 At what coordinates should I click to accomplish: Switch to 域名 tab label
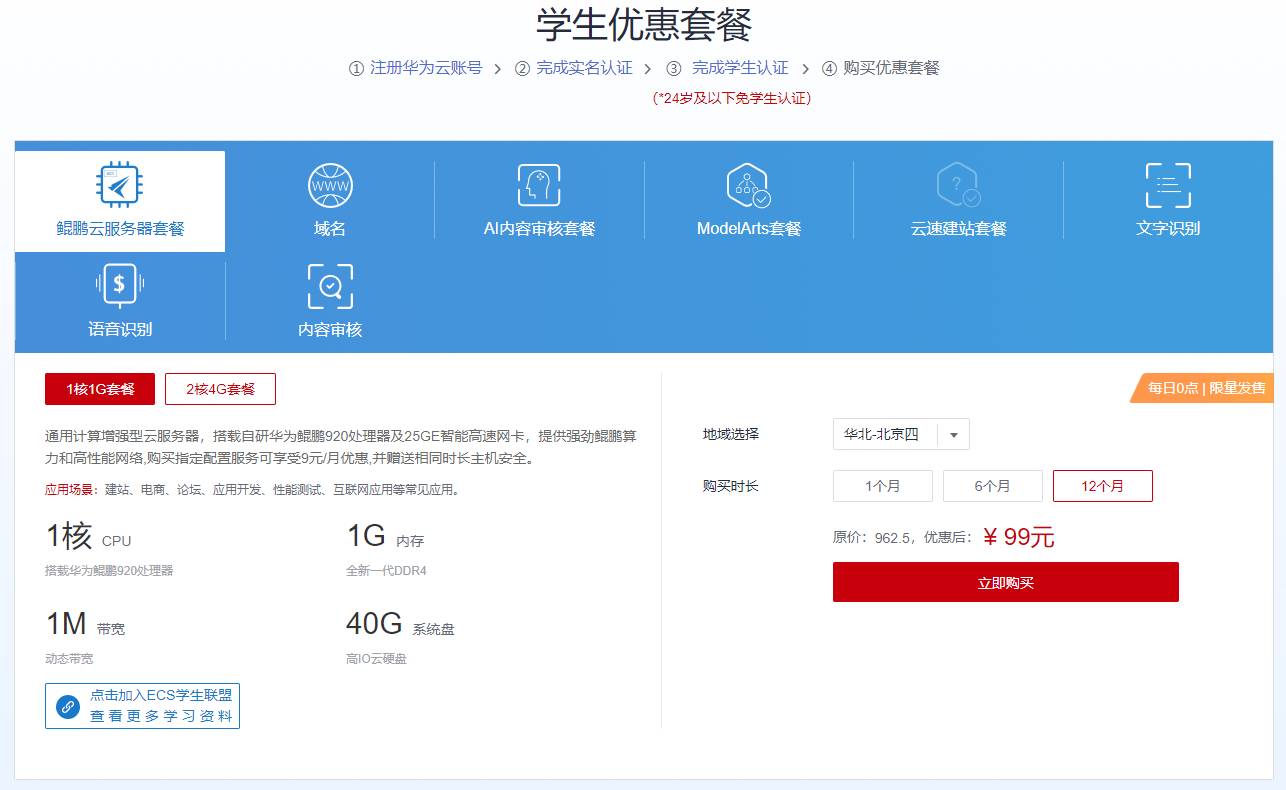[x=330, y=228]
